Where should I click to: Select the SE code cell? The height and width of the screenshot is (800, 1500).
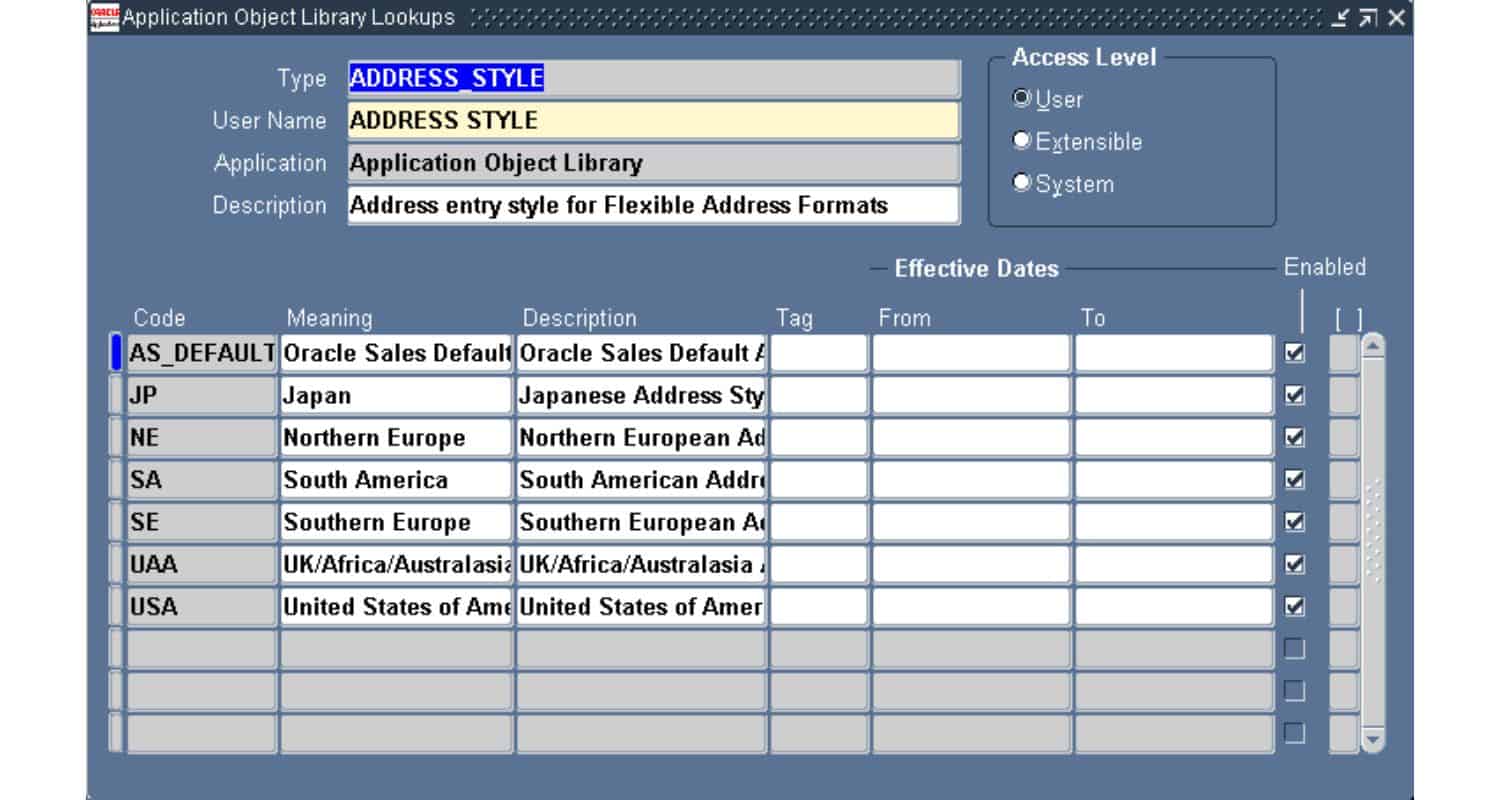pyautogui.click(x=201, y=522)
